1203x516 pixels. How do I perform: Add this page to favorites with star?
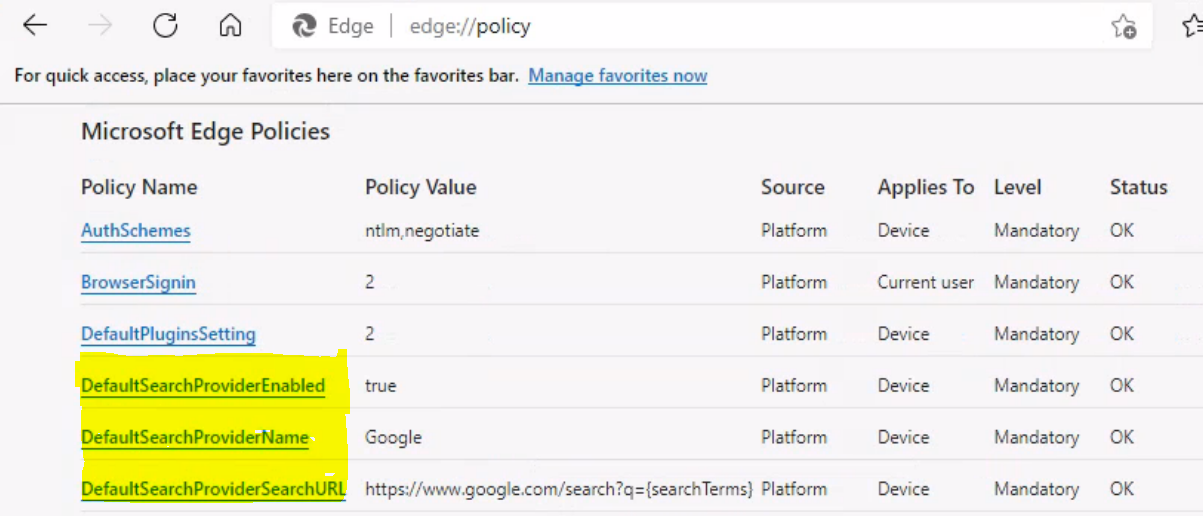(1123, 27)
